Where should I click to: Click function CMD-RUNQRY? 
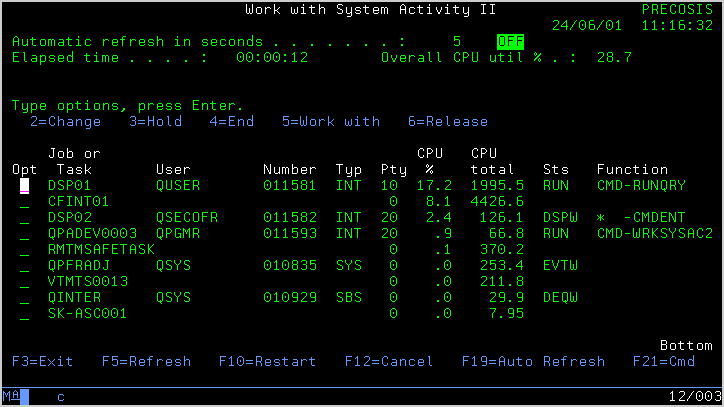coord(641,186)
